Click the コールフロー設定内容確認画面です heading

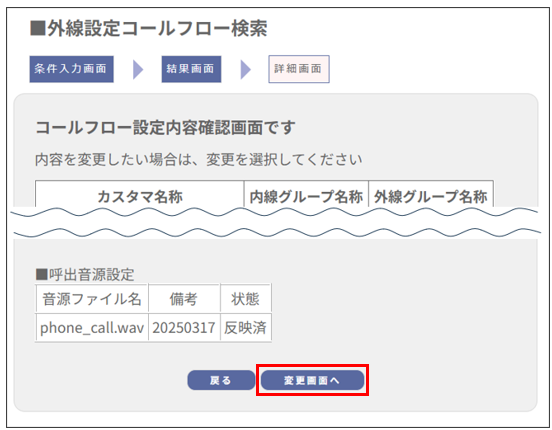[165, 127]
